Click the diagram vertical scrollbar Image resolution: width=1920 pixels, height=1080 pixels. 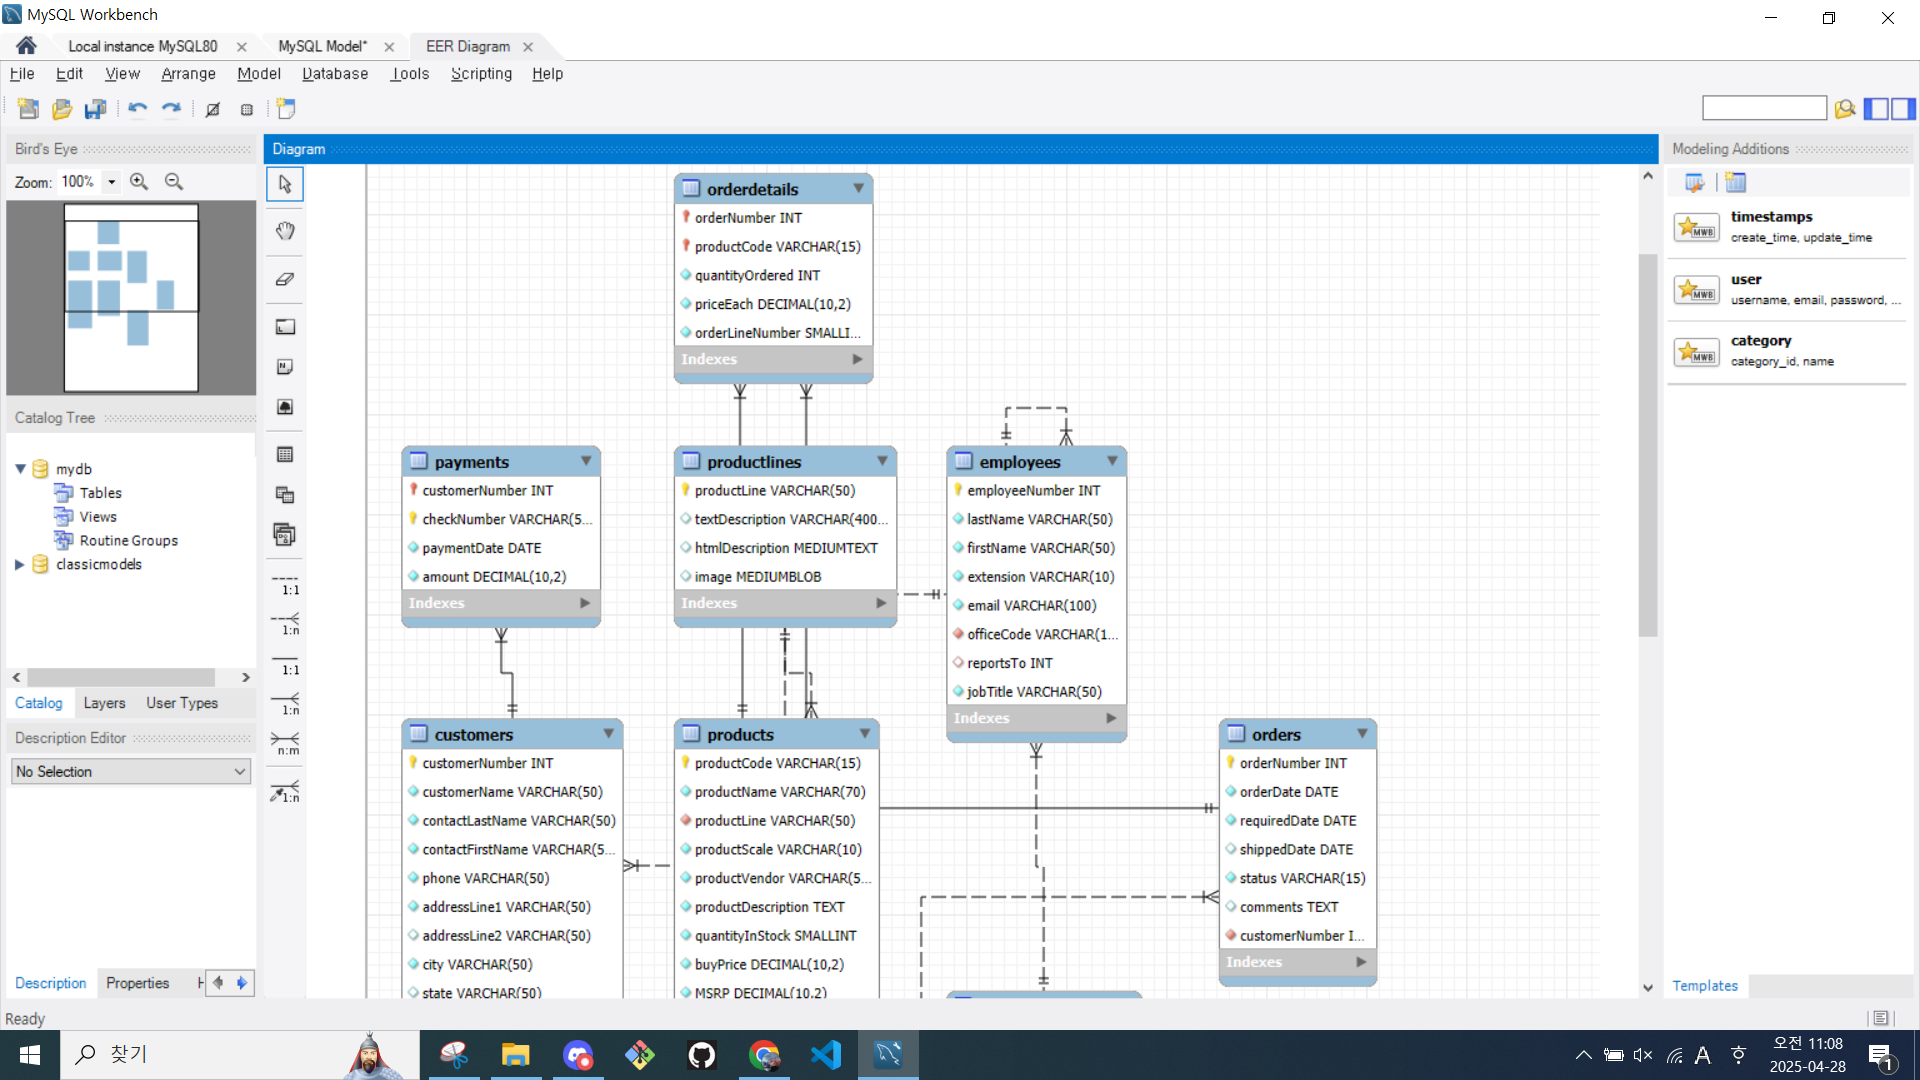coord(1647,445)
